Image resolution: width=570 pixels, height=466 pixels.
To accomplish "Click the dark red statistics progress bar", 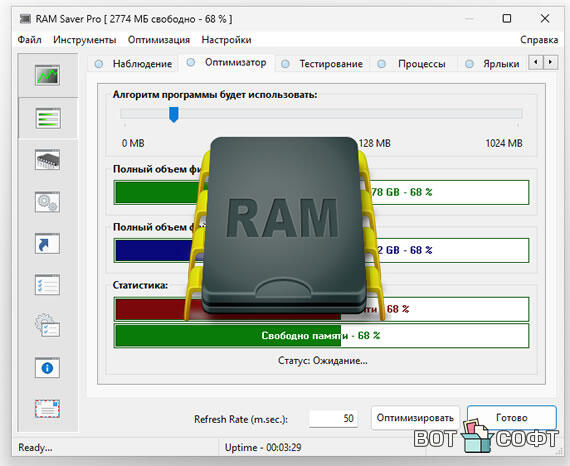I will tap(321, 309).
